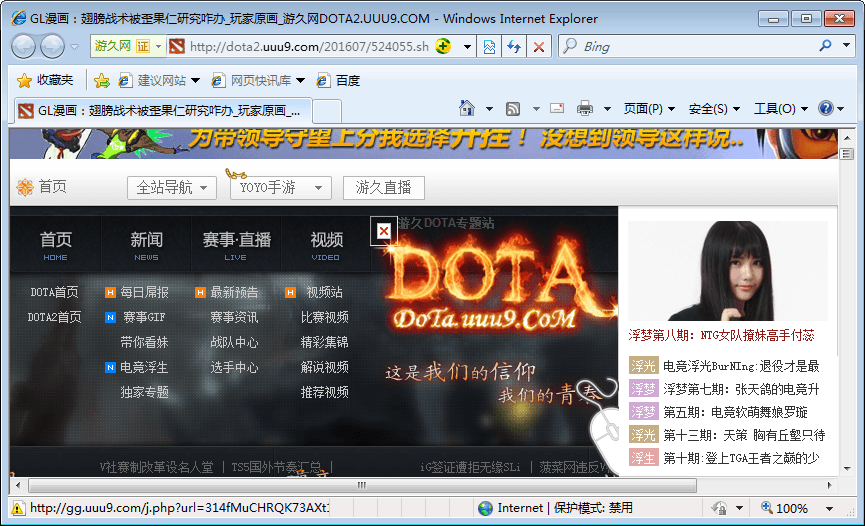Screen dimensions: 865x526
Task: Click the site 首页 link with orange icon
Action: click(42, 187)
